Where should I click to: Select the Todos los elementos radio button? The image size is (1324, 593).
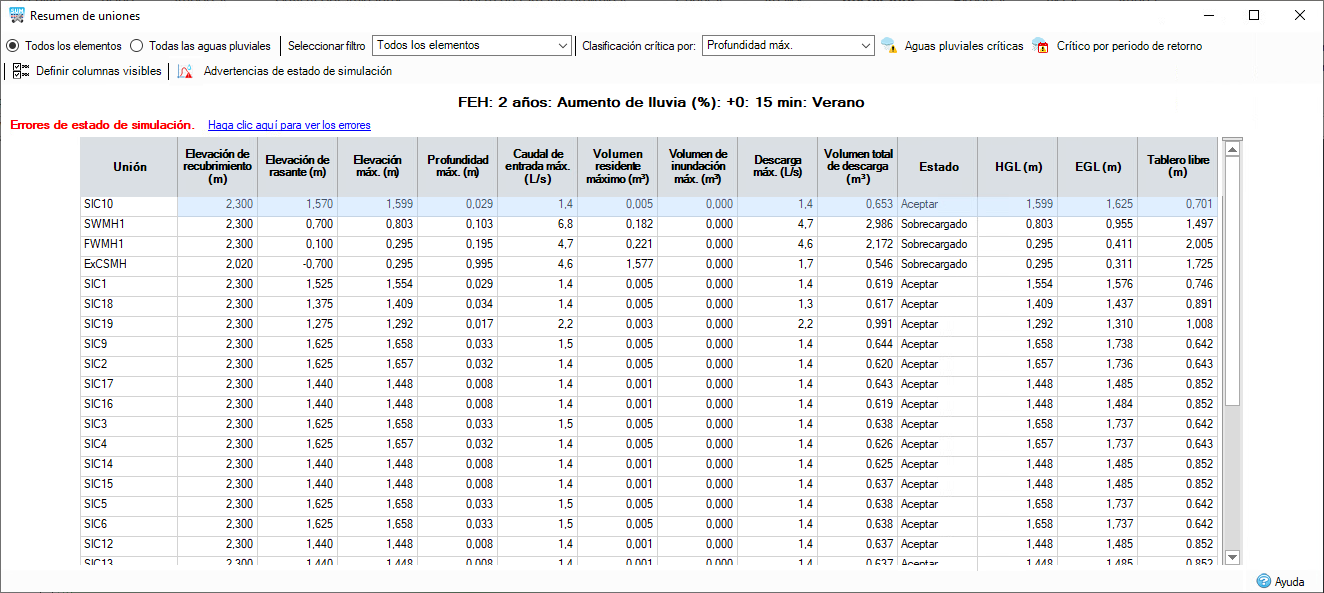coord(13,46)
